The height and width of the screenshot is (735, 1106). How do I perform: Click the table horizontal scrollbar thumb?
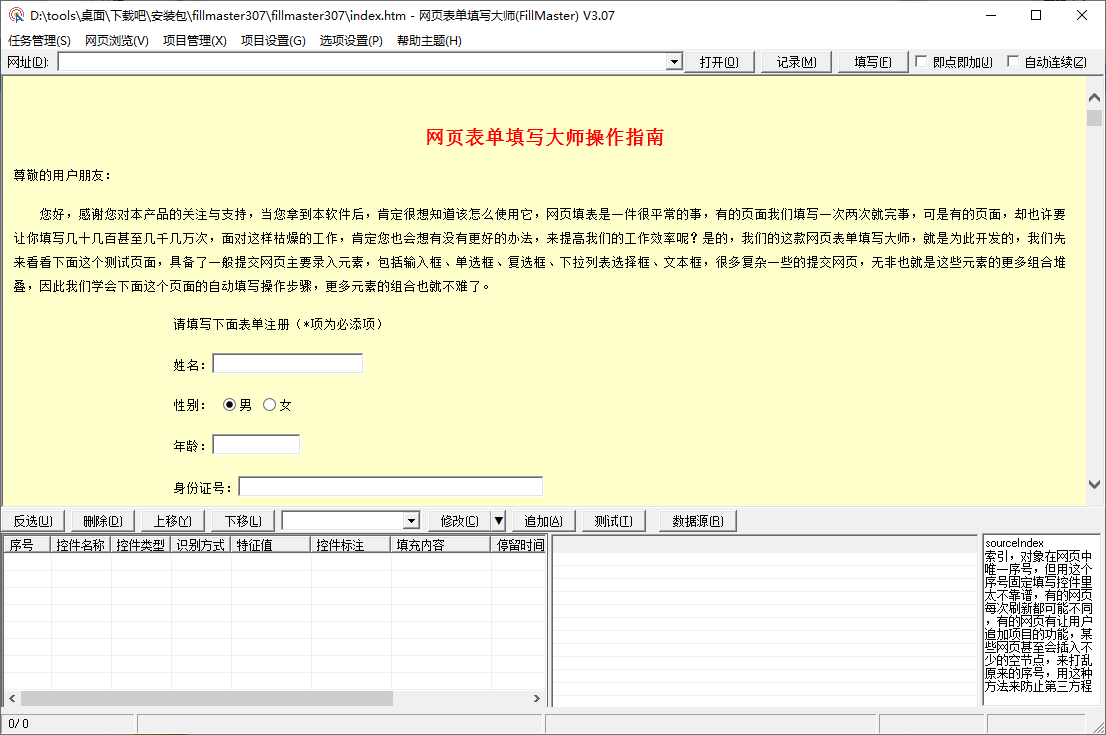click(207, 698)
